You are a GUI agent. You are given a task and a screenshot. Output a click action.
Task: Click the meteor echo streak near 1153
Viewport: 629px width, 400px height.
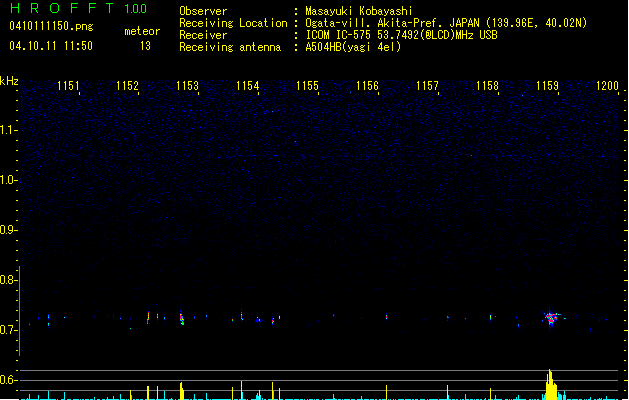point(182,317)
